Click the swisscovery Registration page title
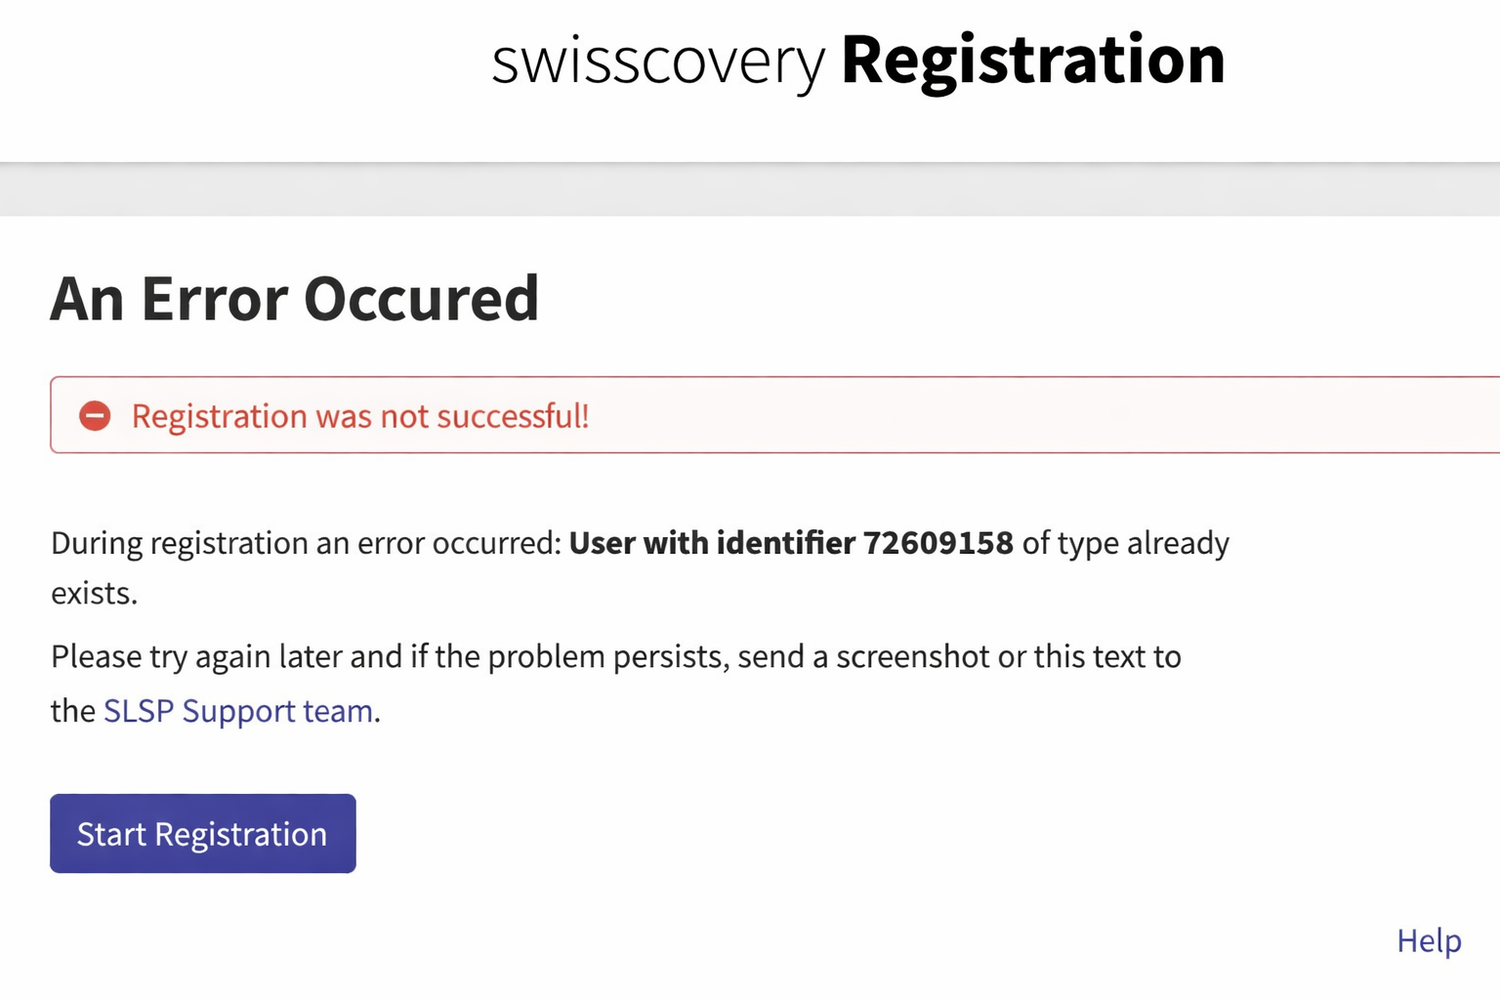The image size is (1500, 1000). tap(857, 61)
